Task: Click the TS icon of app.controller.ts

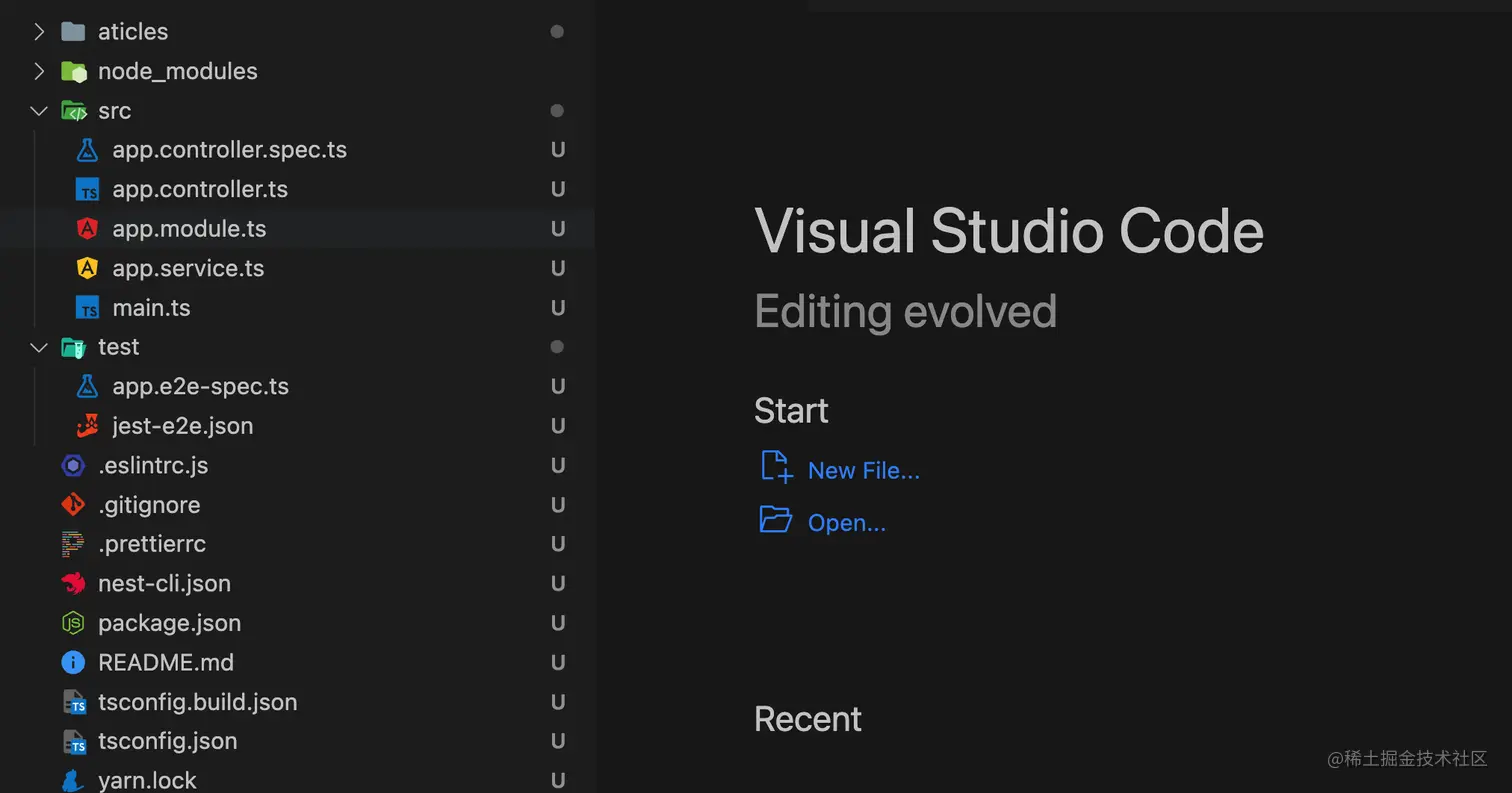Action: click(88, 190)
